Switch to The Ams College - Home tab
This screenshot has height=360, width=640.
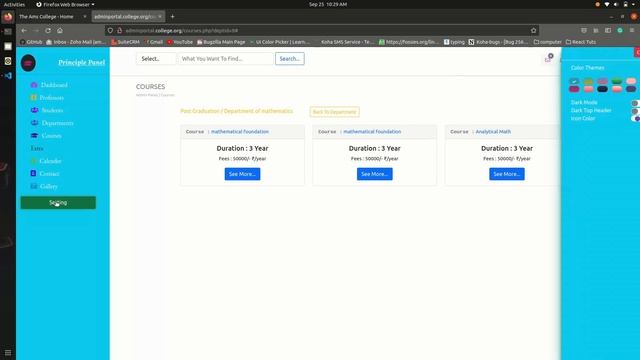52,17
